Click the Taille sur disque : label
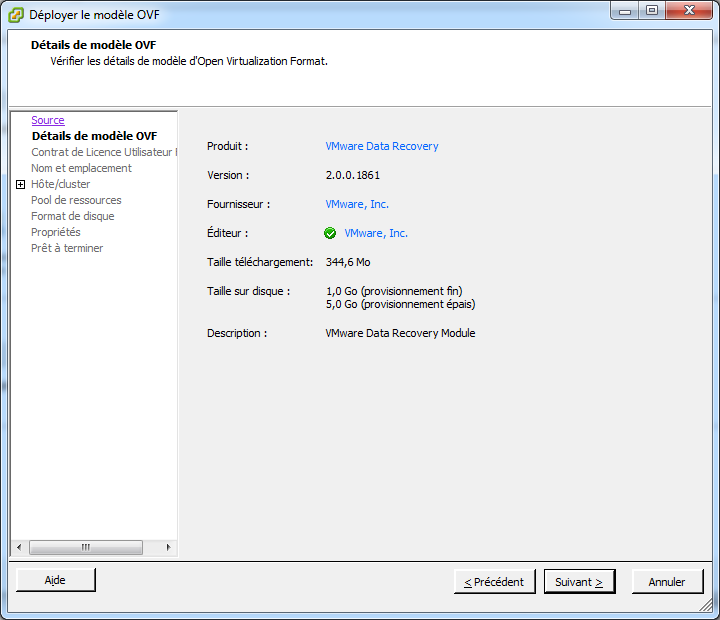 [248, 291]
